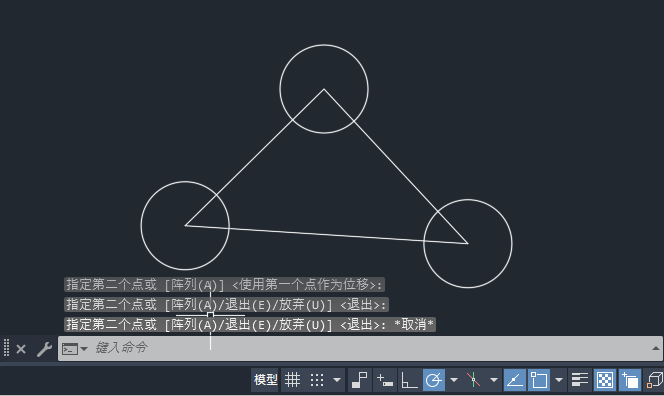664x396 pixels.
Task: Toggle the Dynamic Input status icon
Action: coord(385,379)
